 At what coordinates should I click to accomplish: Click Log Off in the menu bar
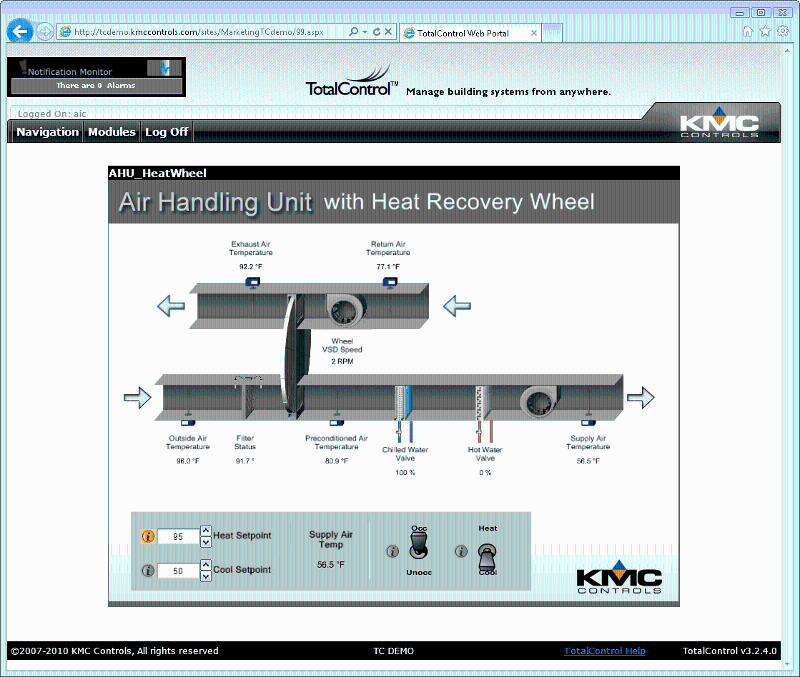click(x=166, y=132)
